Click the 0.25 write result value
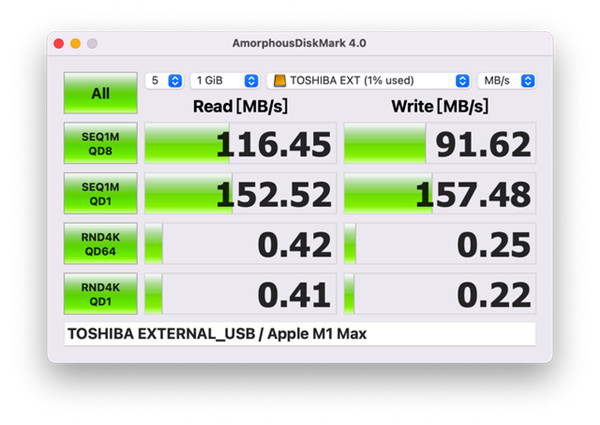 439,244
